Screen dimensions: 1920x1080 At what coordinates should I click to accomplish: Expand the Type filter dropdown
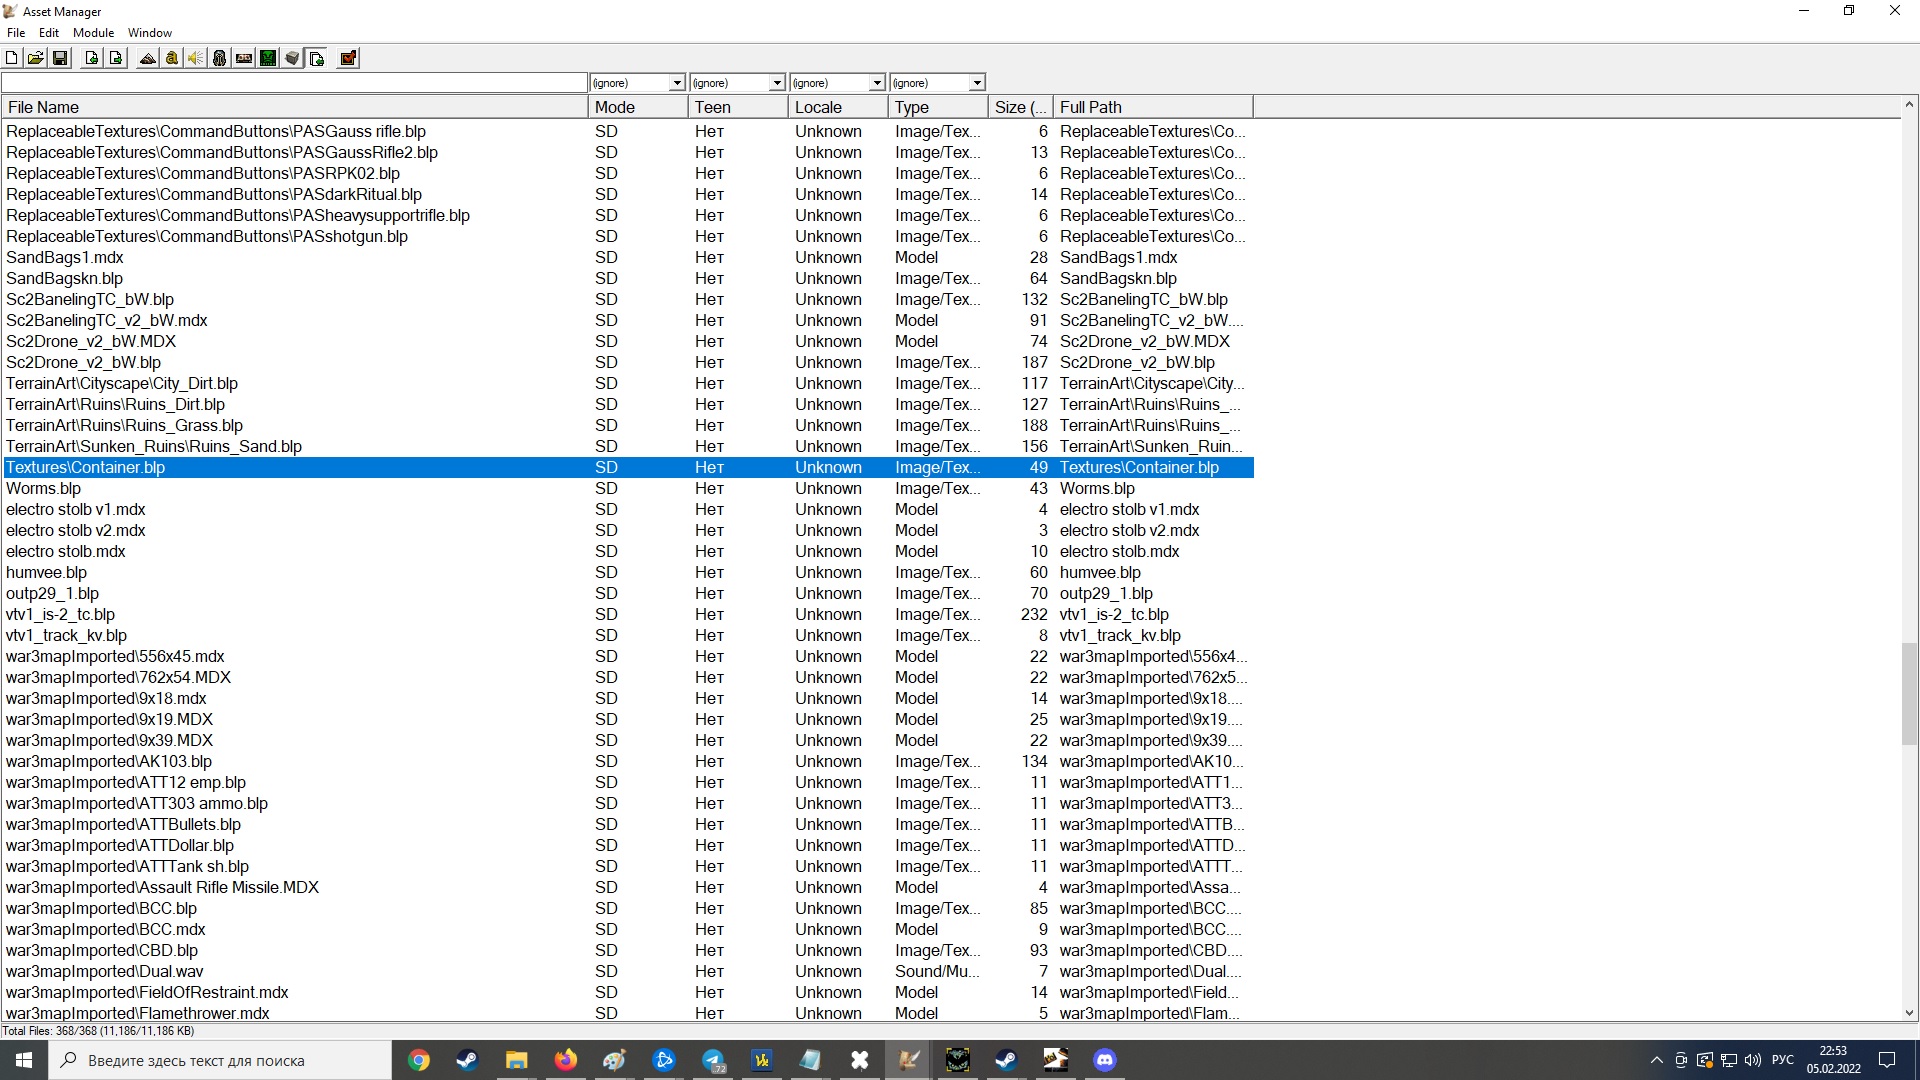[x=977, y=83]
